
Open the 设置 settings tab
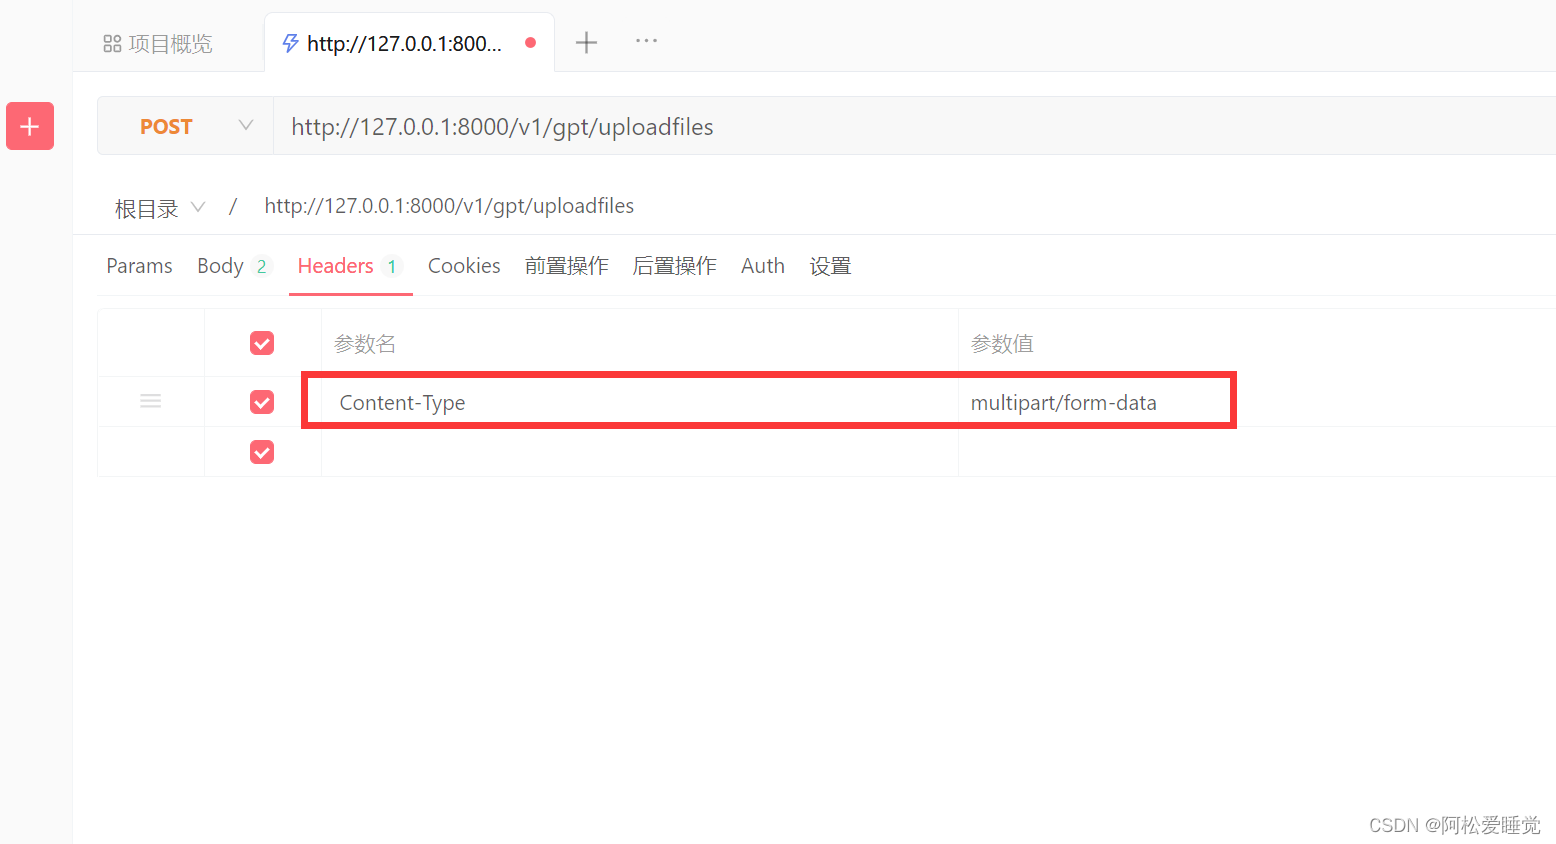830,266
